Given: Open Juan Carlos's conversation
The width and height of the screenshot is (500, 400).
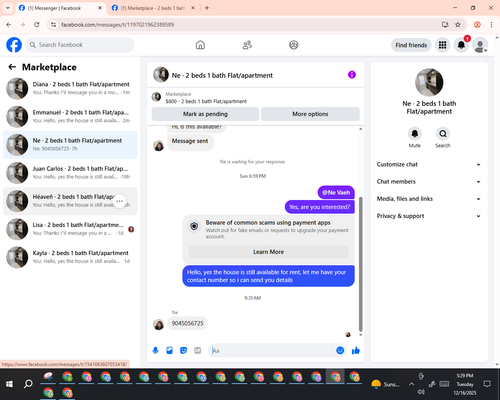Looking at the screenshot, I should coord(70,173).
